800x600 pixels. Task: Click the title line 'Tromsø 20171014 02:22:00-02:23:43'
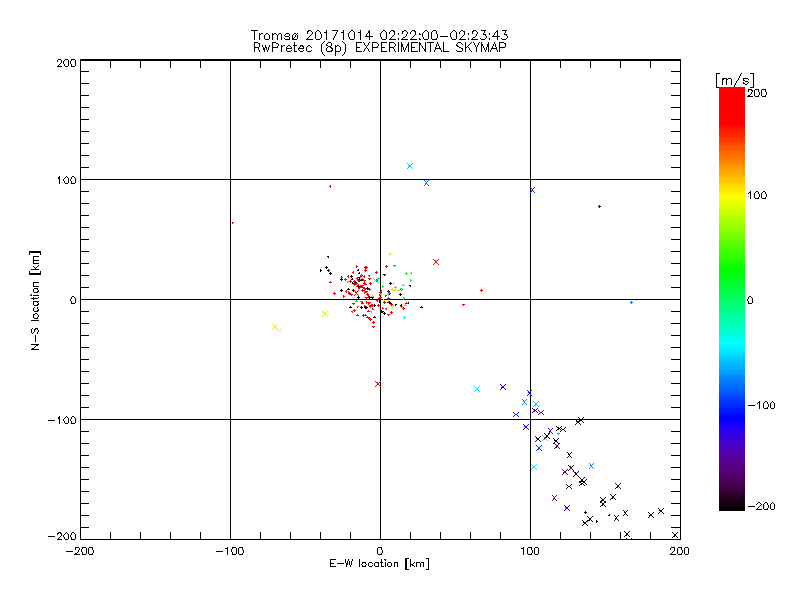click(379, 35)
